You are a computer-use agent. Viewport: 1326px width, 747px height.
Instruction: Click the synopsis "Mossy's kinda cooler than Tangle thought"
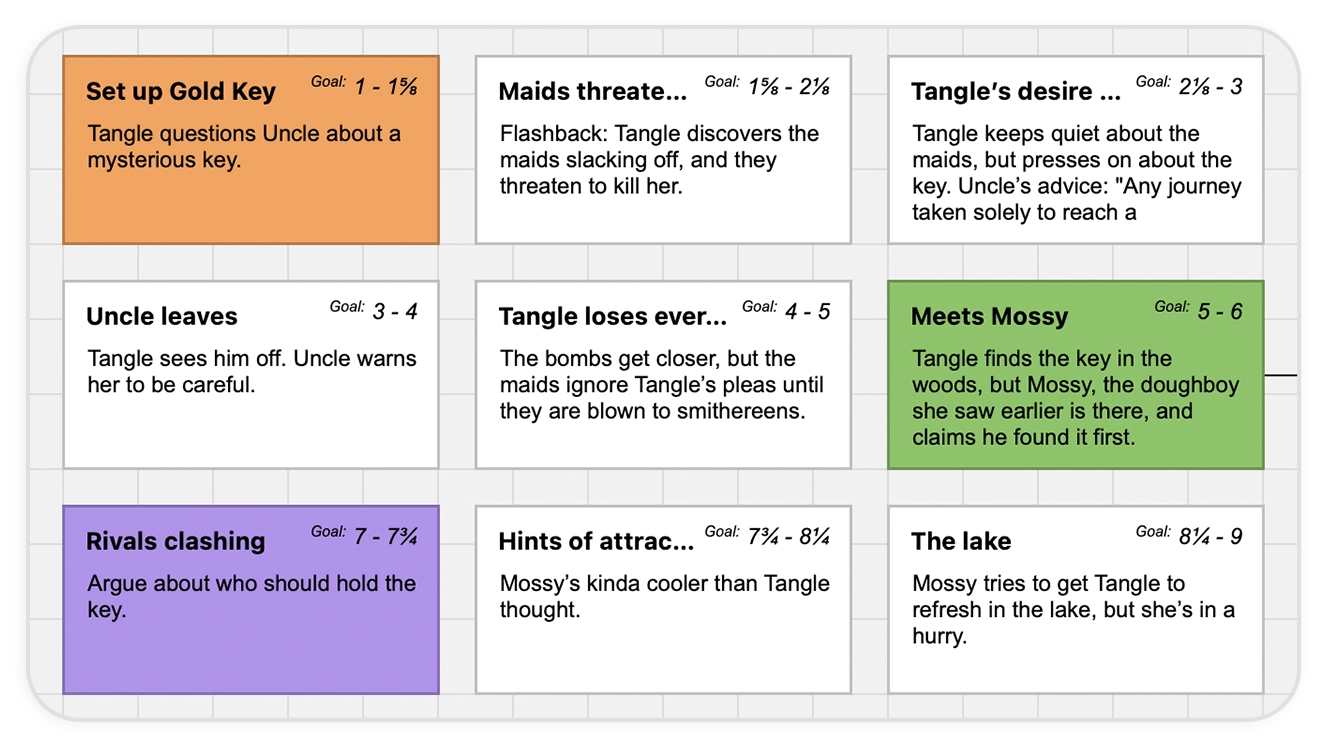point(664,596)
